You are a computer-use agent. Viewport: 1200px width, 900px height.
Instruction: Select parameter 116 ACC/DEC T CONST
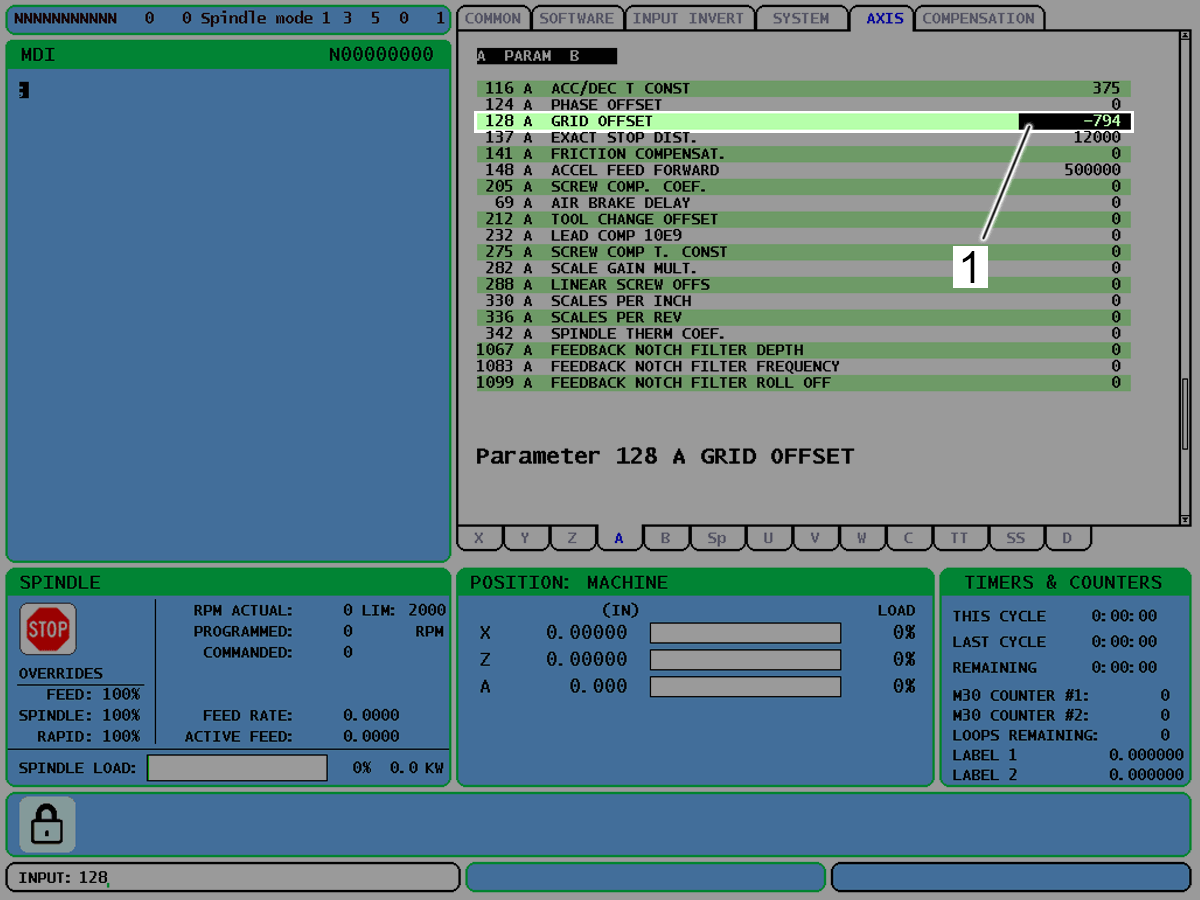point(803,88)
